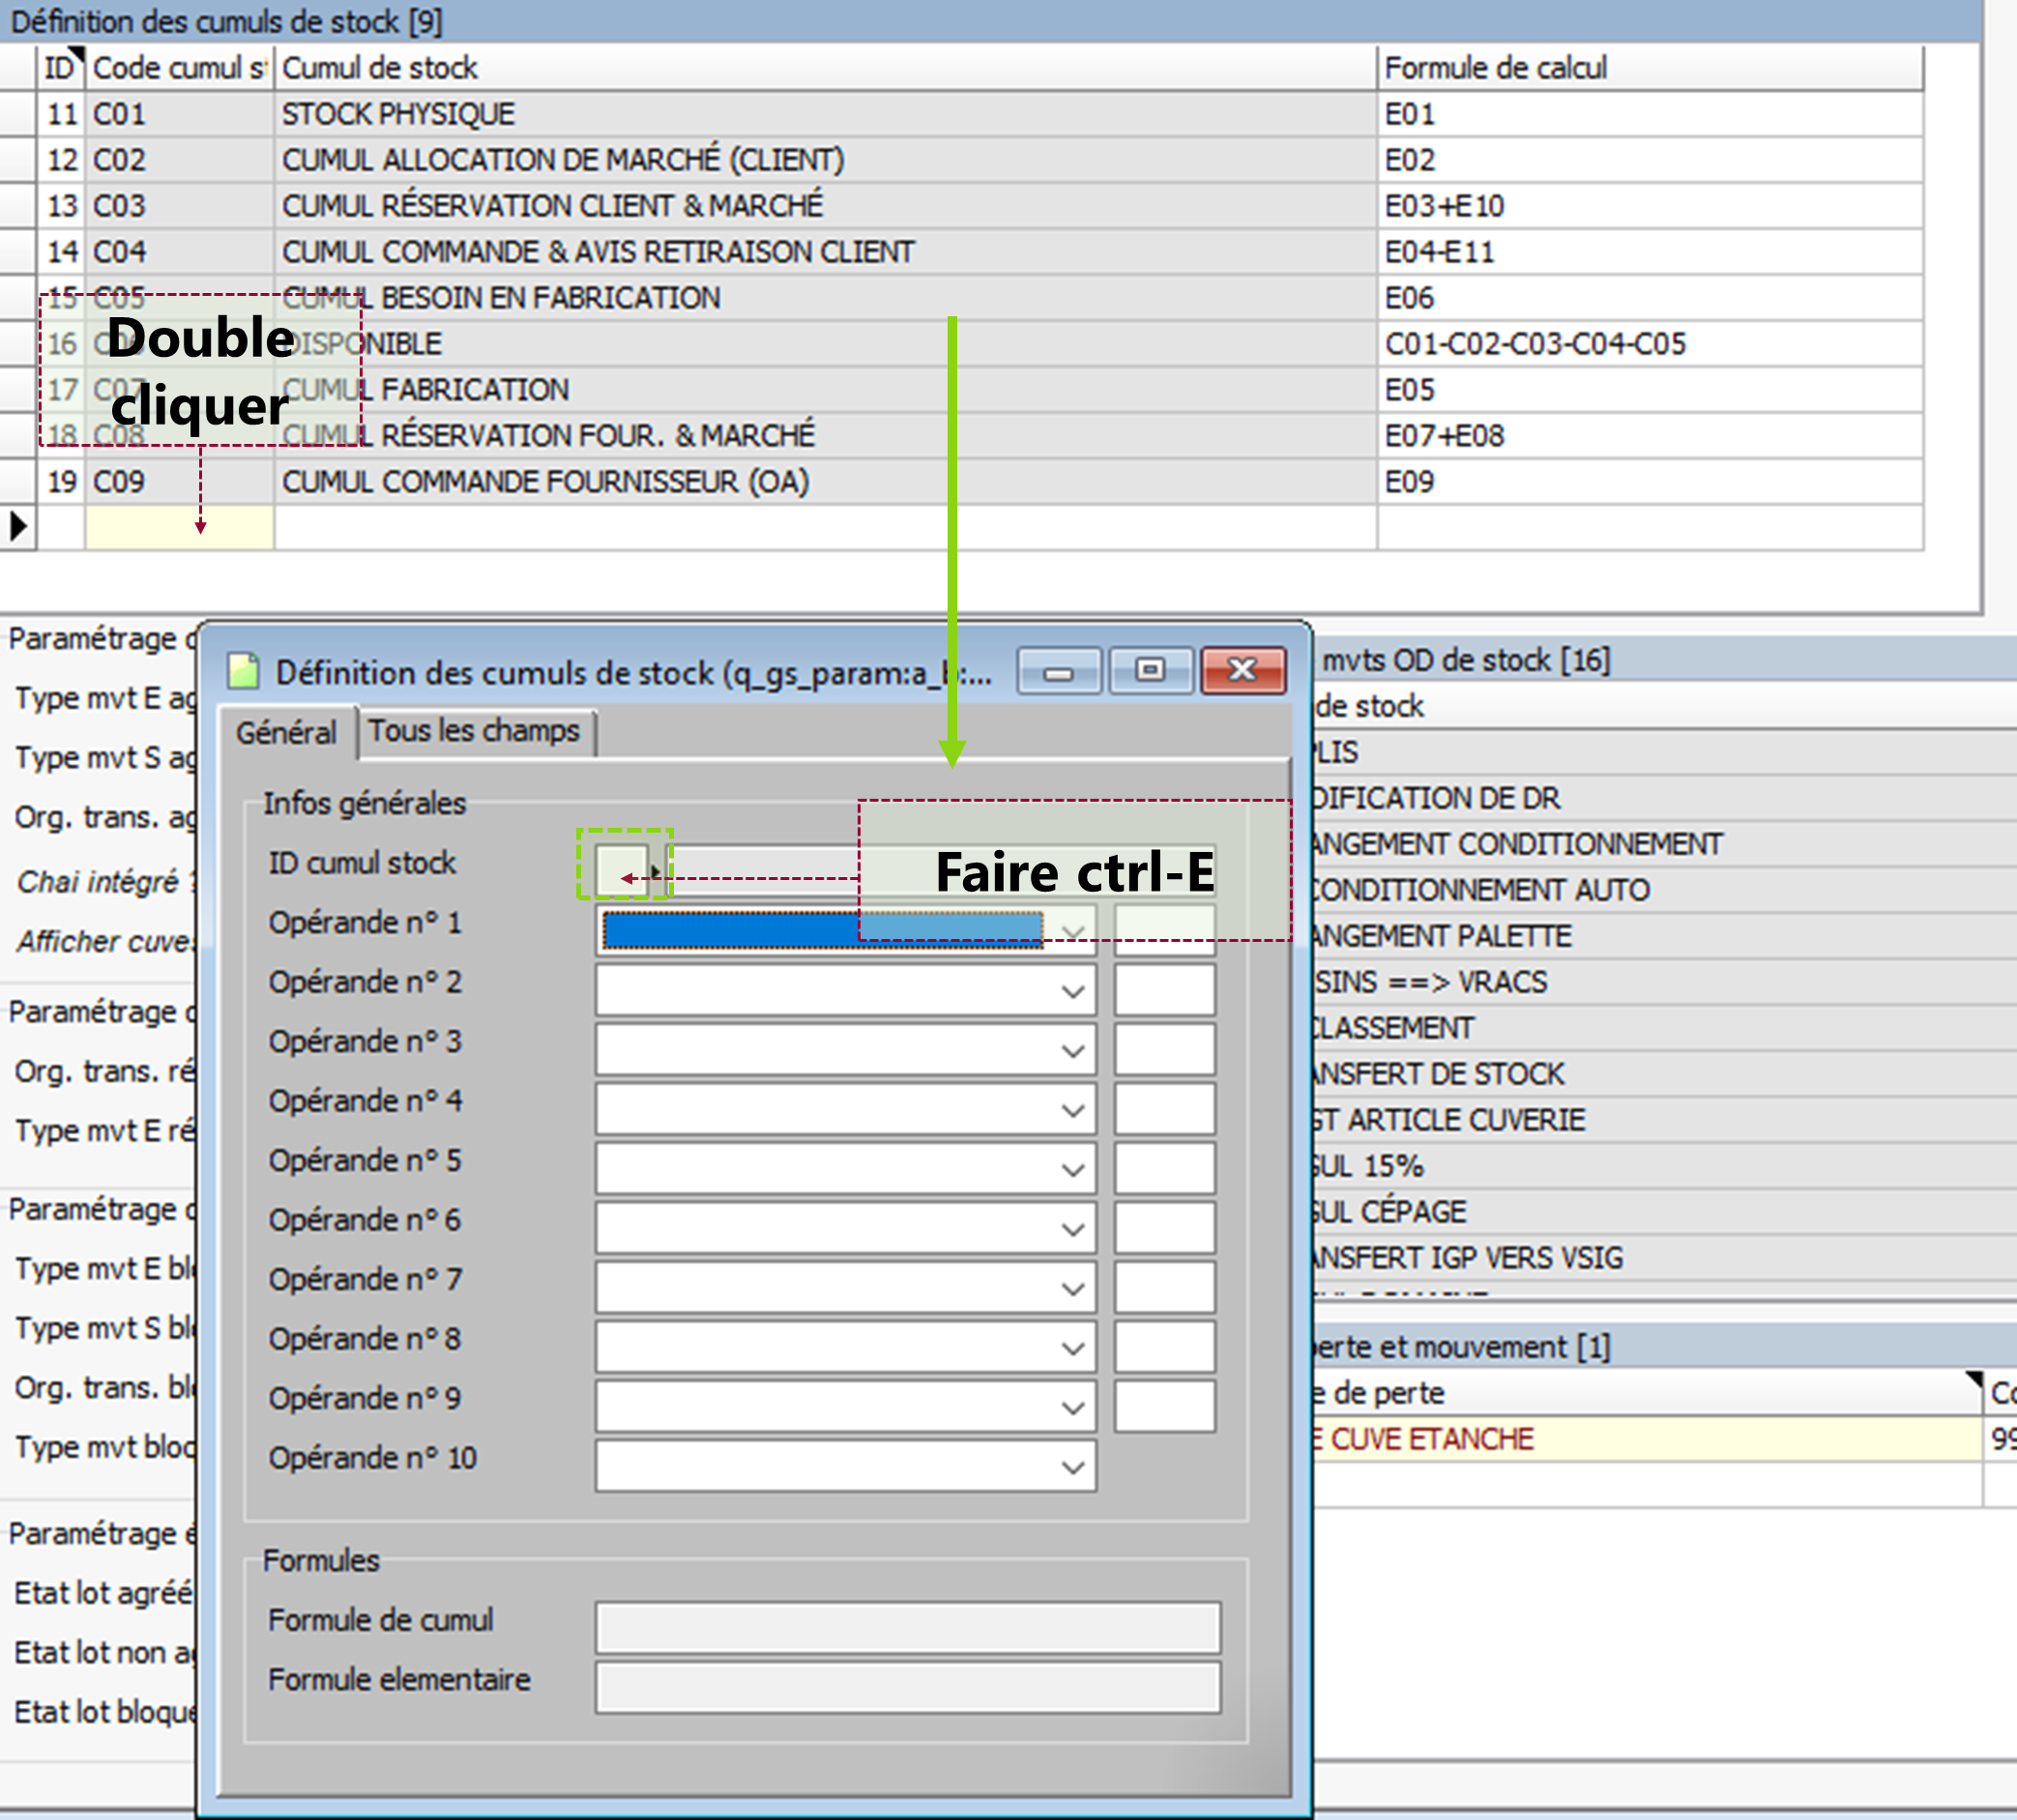Minimize the Définition des cumuls dialog
The width and height of the screenshot is (2017, 1820).
(x=1058, y=671)
